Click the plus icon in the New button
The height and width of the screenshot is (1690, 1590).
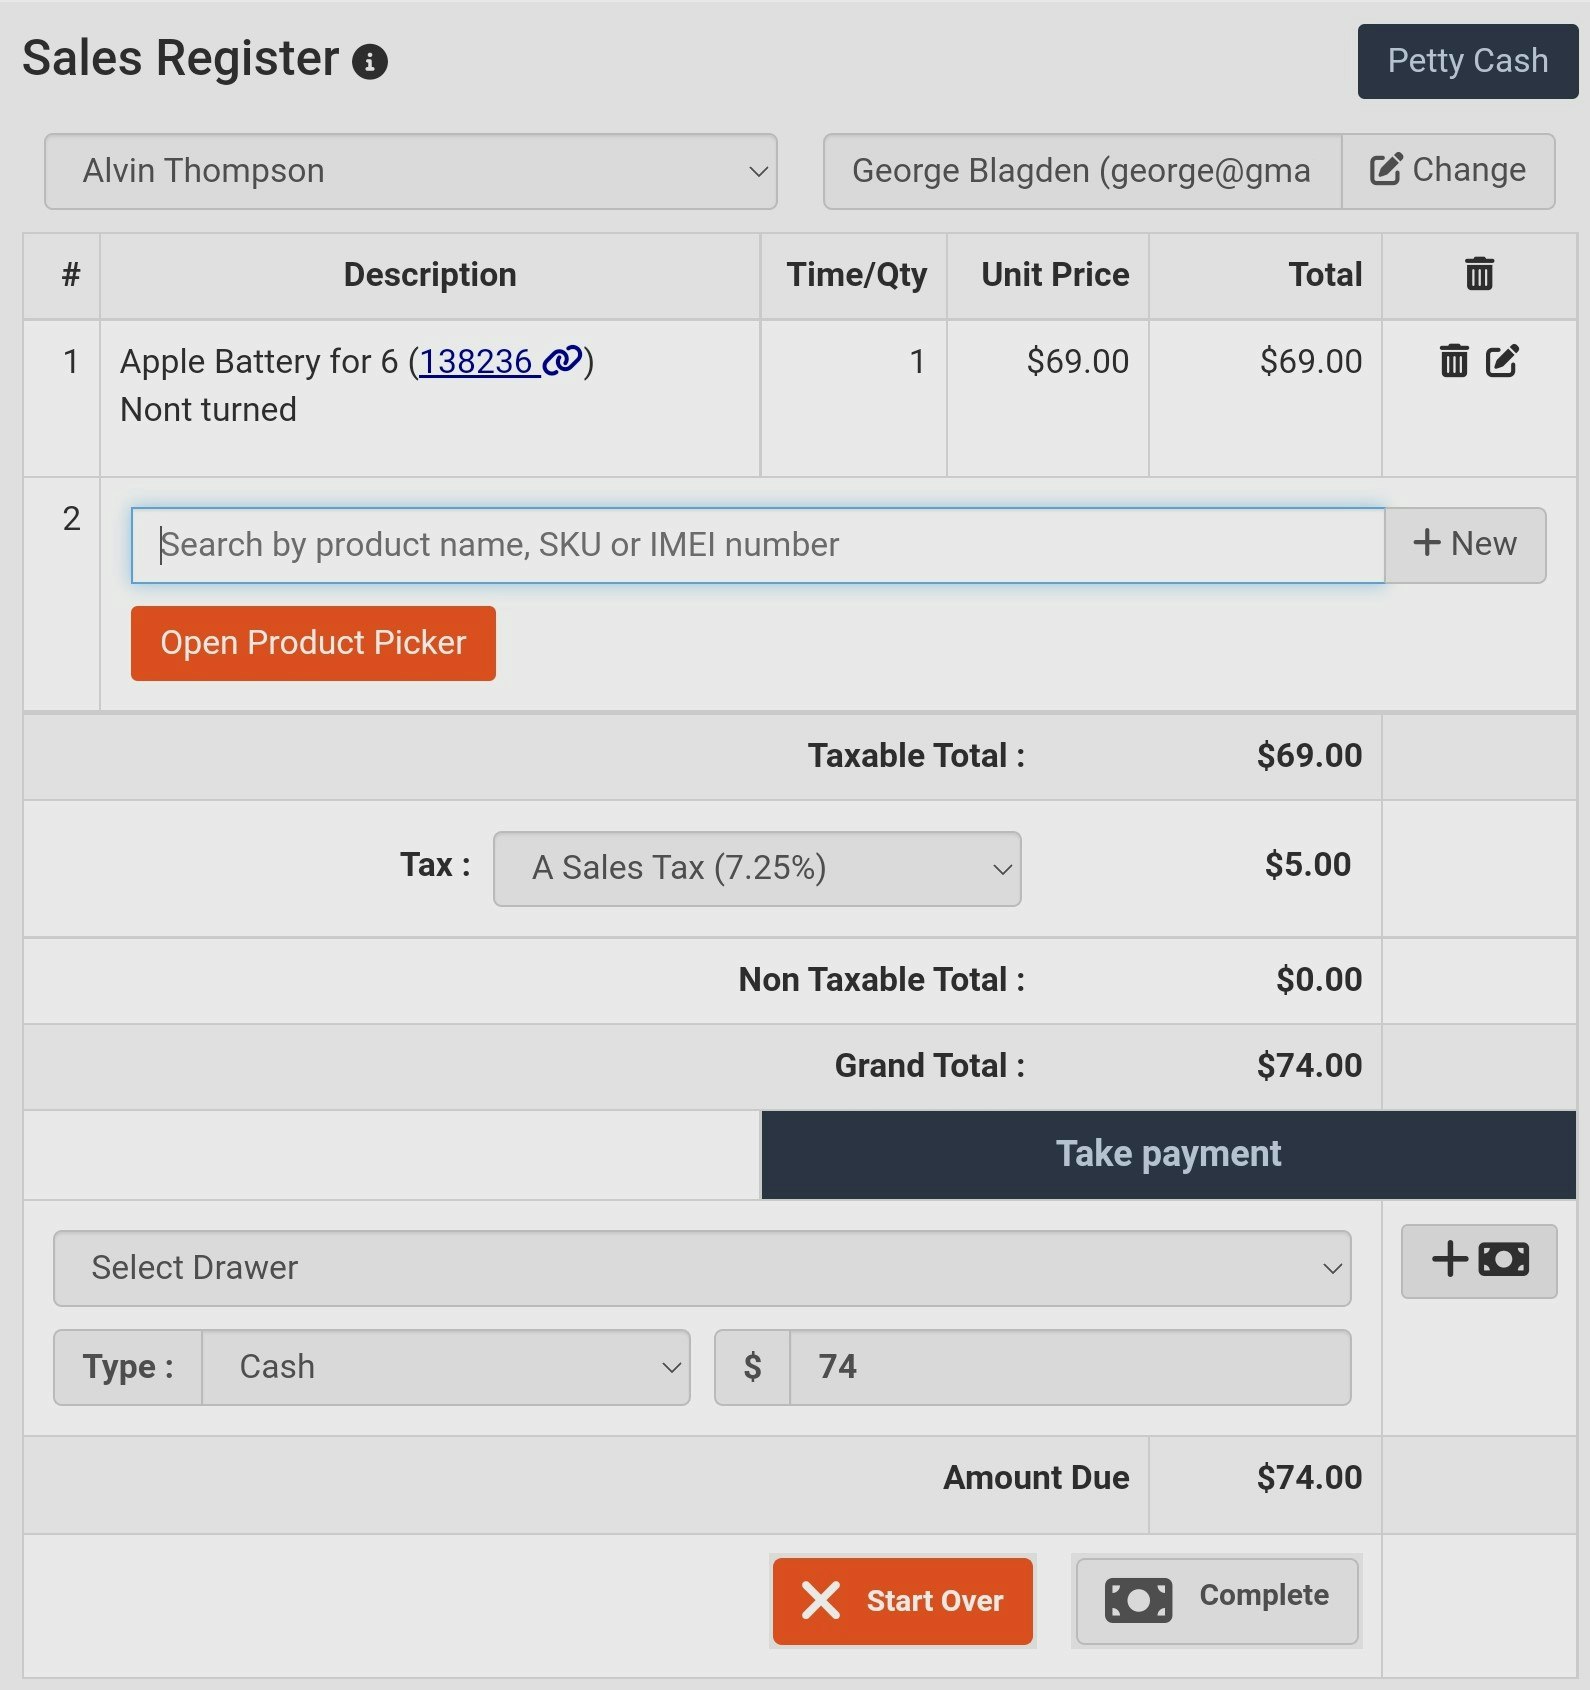(1426, 543)
